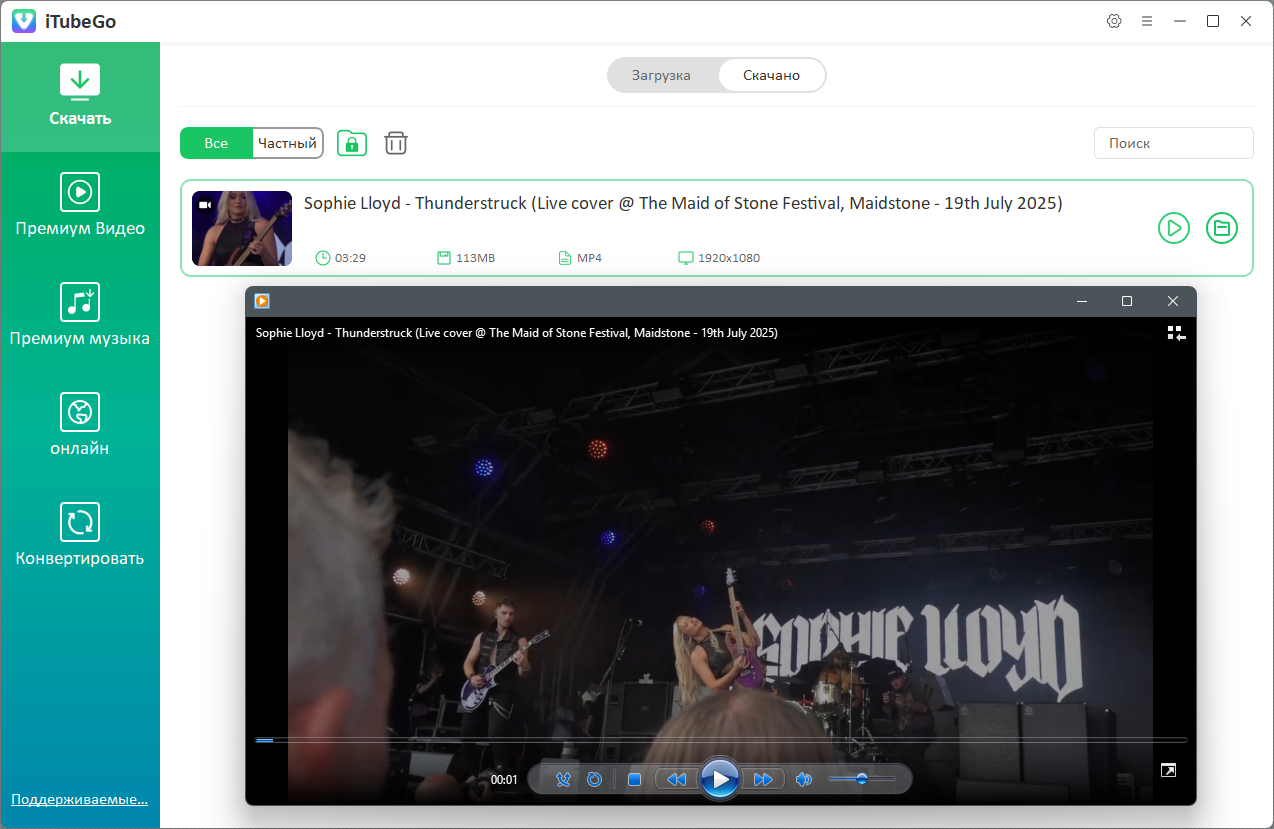Open iTubeGo settings gear

[1114, 21]
